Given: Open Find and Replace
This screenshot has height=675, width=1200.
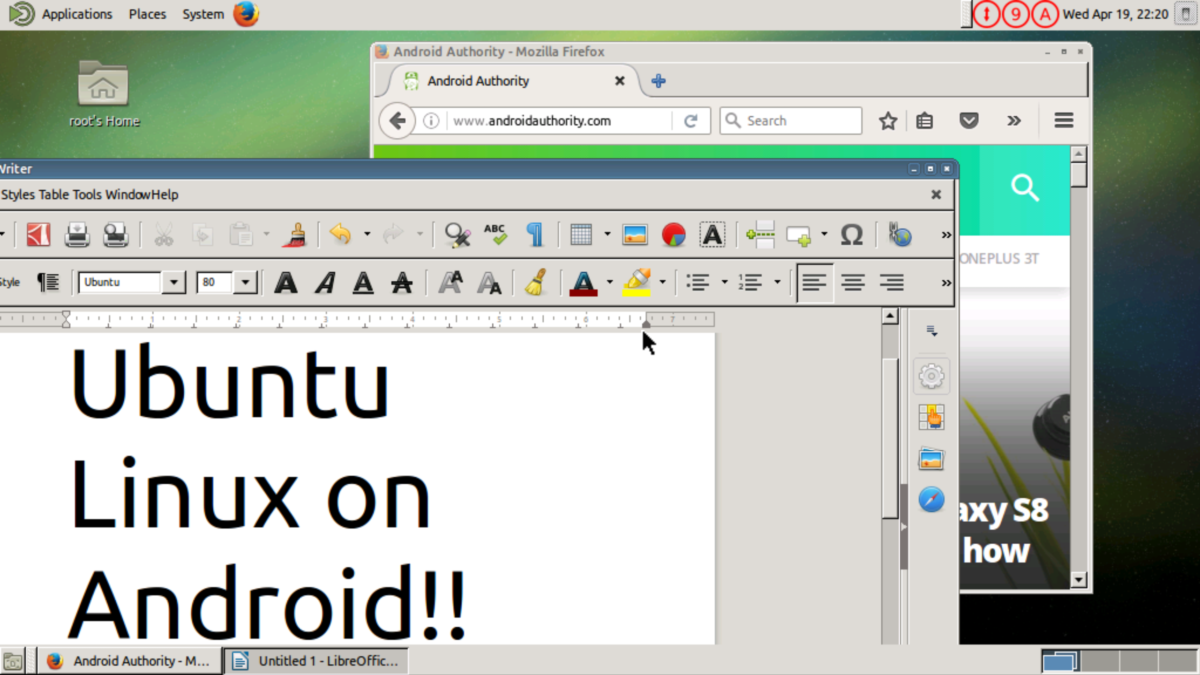Looking at the screenshot, I should (x=457, y=234).
